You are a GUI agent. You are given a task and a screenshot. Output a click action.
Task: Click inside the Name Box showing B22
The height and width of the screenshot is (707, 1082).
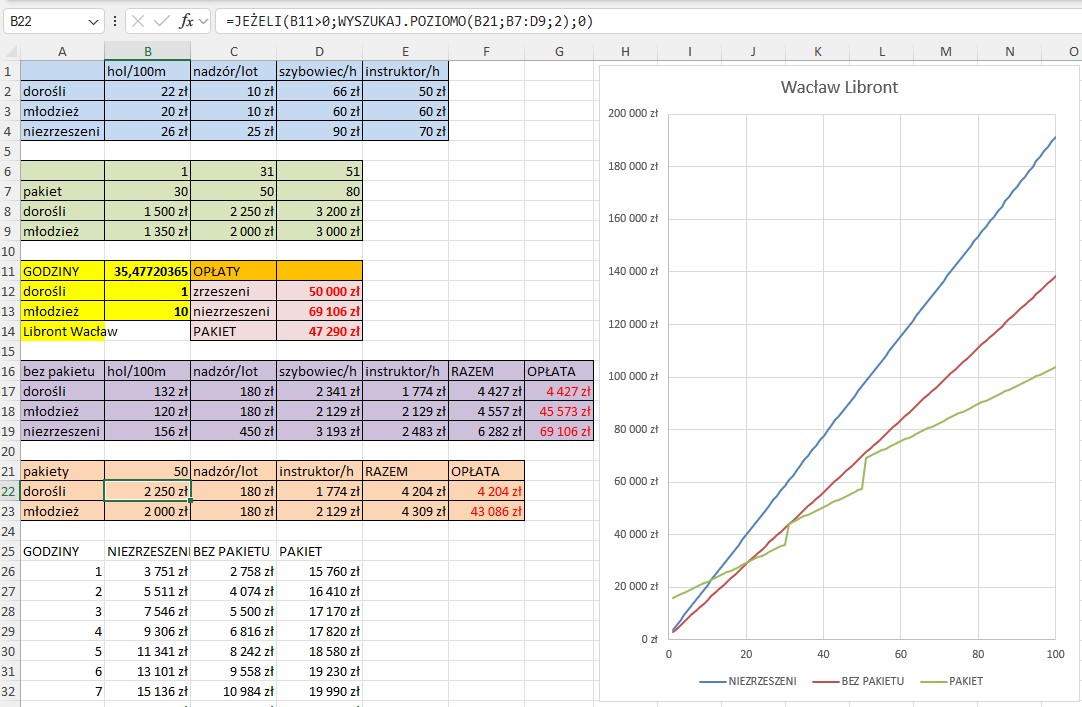(x=45, y=21)
